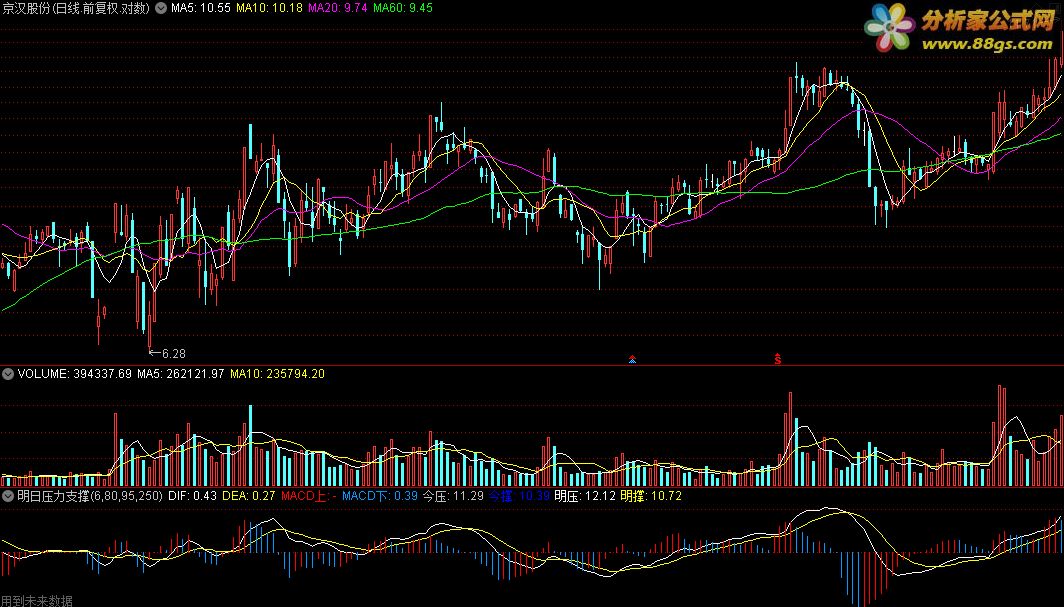
Task: Click the MA5: 10.55 price average label
Action: pyautogui.click(x=201, y=8)
